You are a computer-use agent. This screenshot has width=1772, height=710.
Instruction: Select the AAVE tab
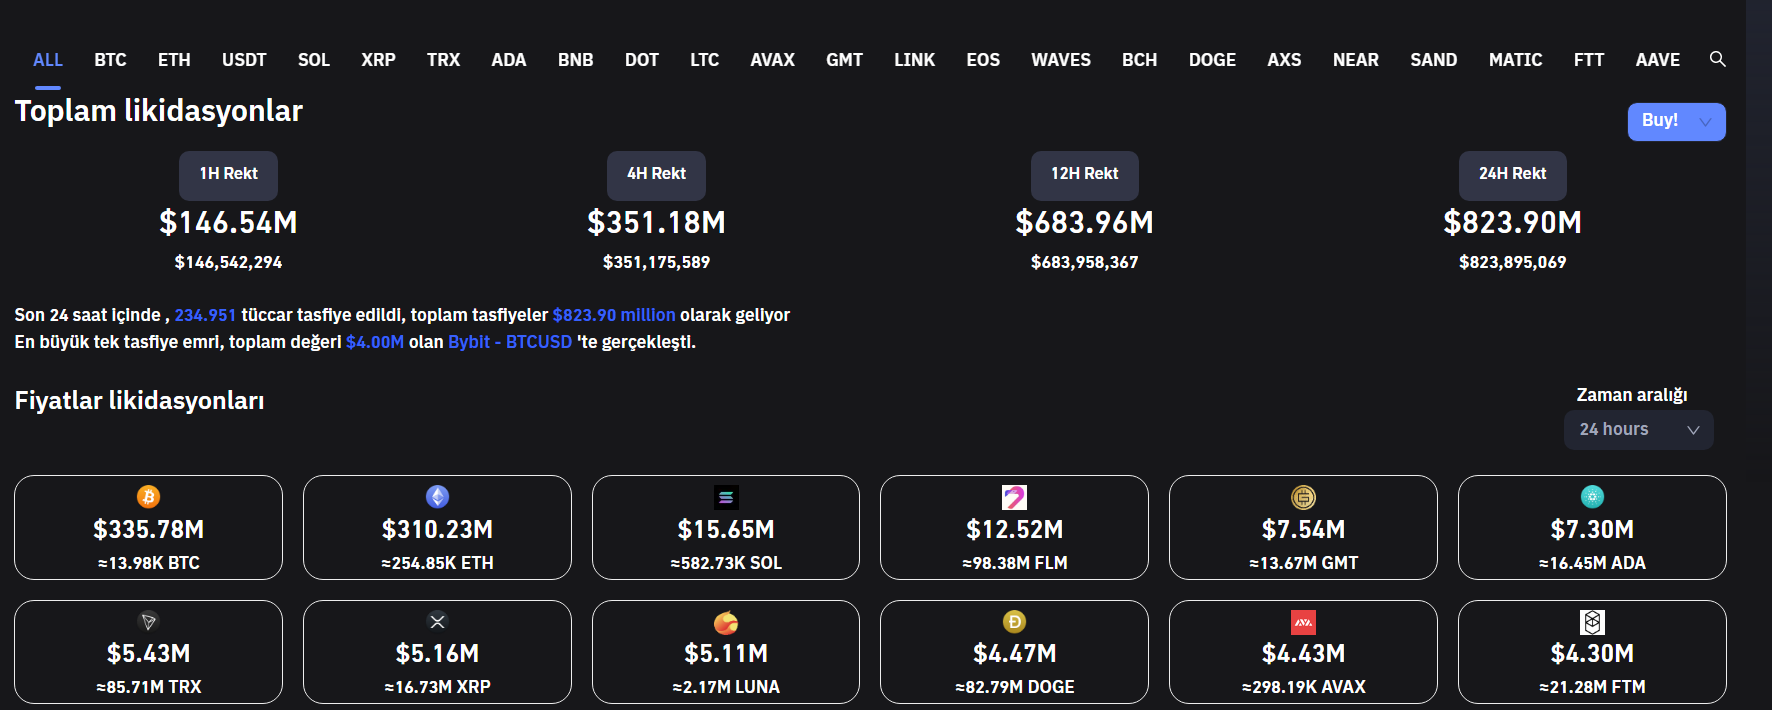(x=1657, y=60)
